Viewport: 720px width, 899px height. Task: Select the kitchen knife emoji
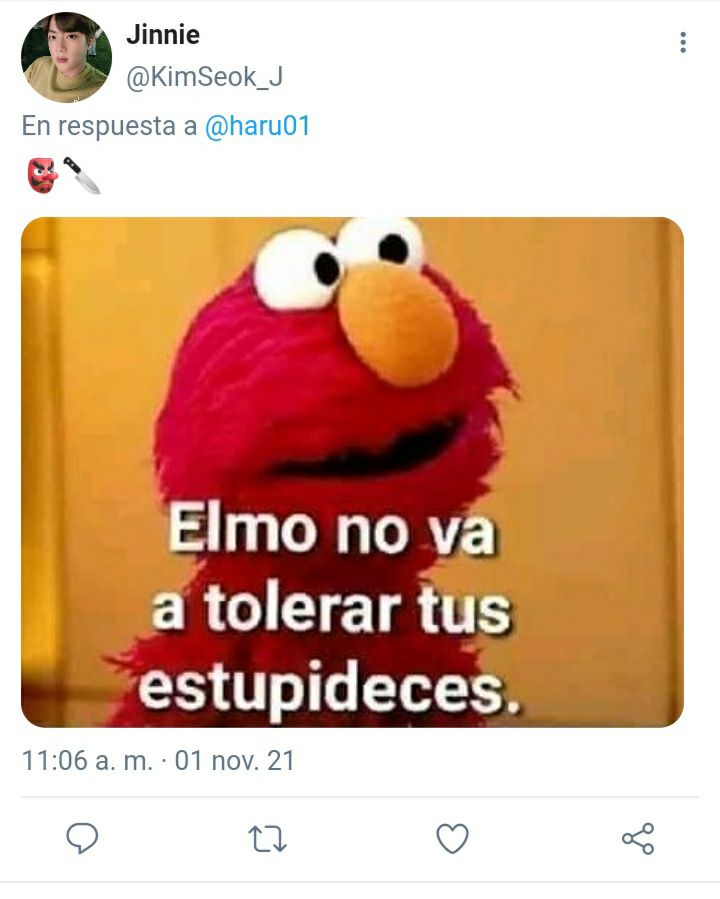81,175
